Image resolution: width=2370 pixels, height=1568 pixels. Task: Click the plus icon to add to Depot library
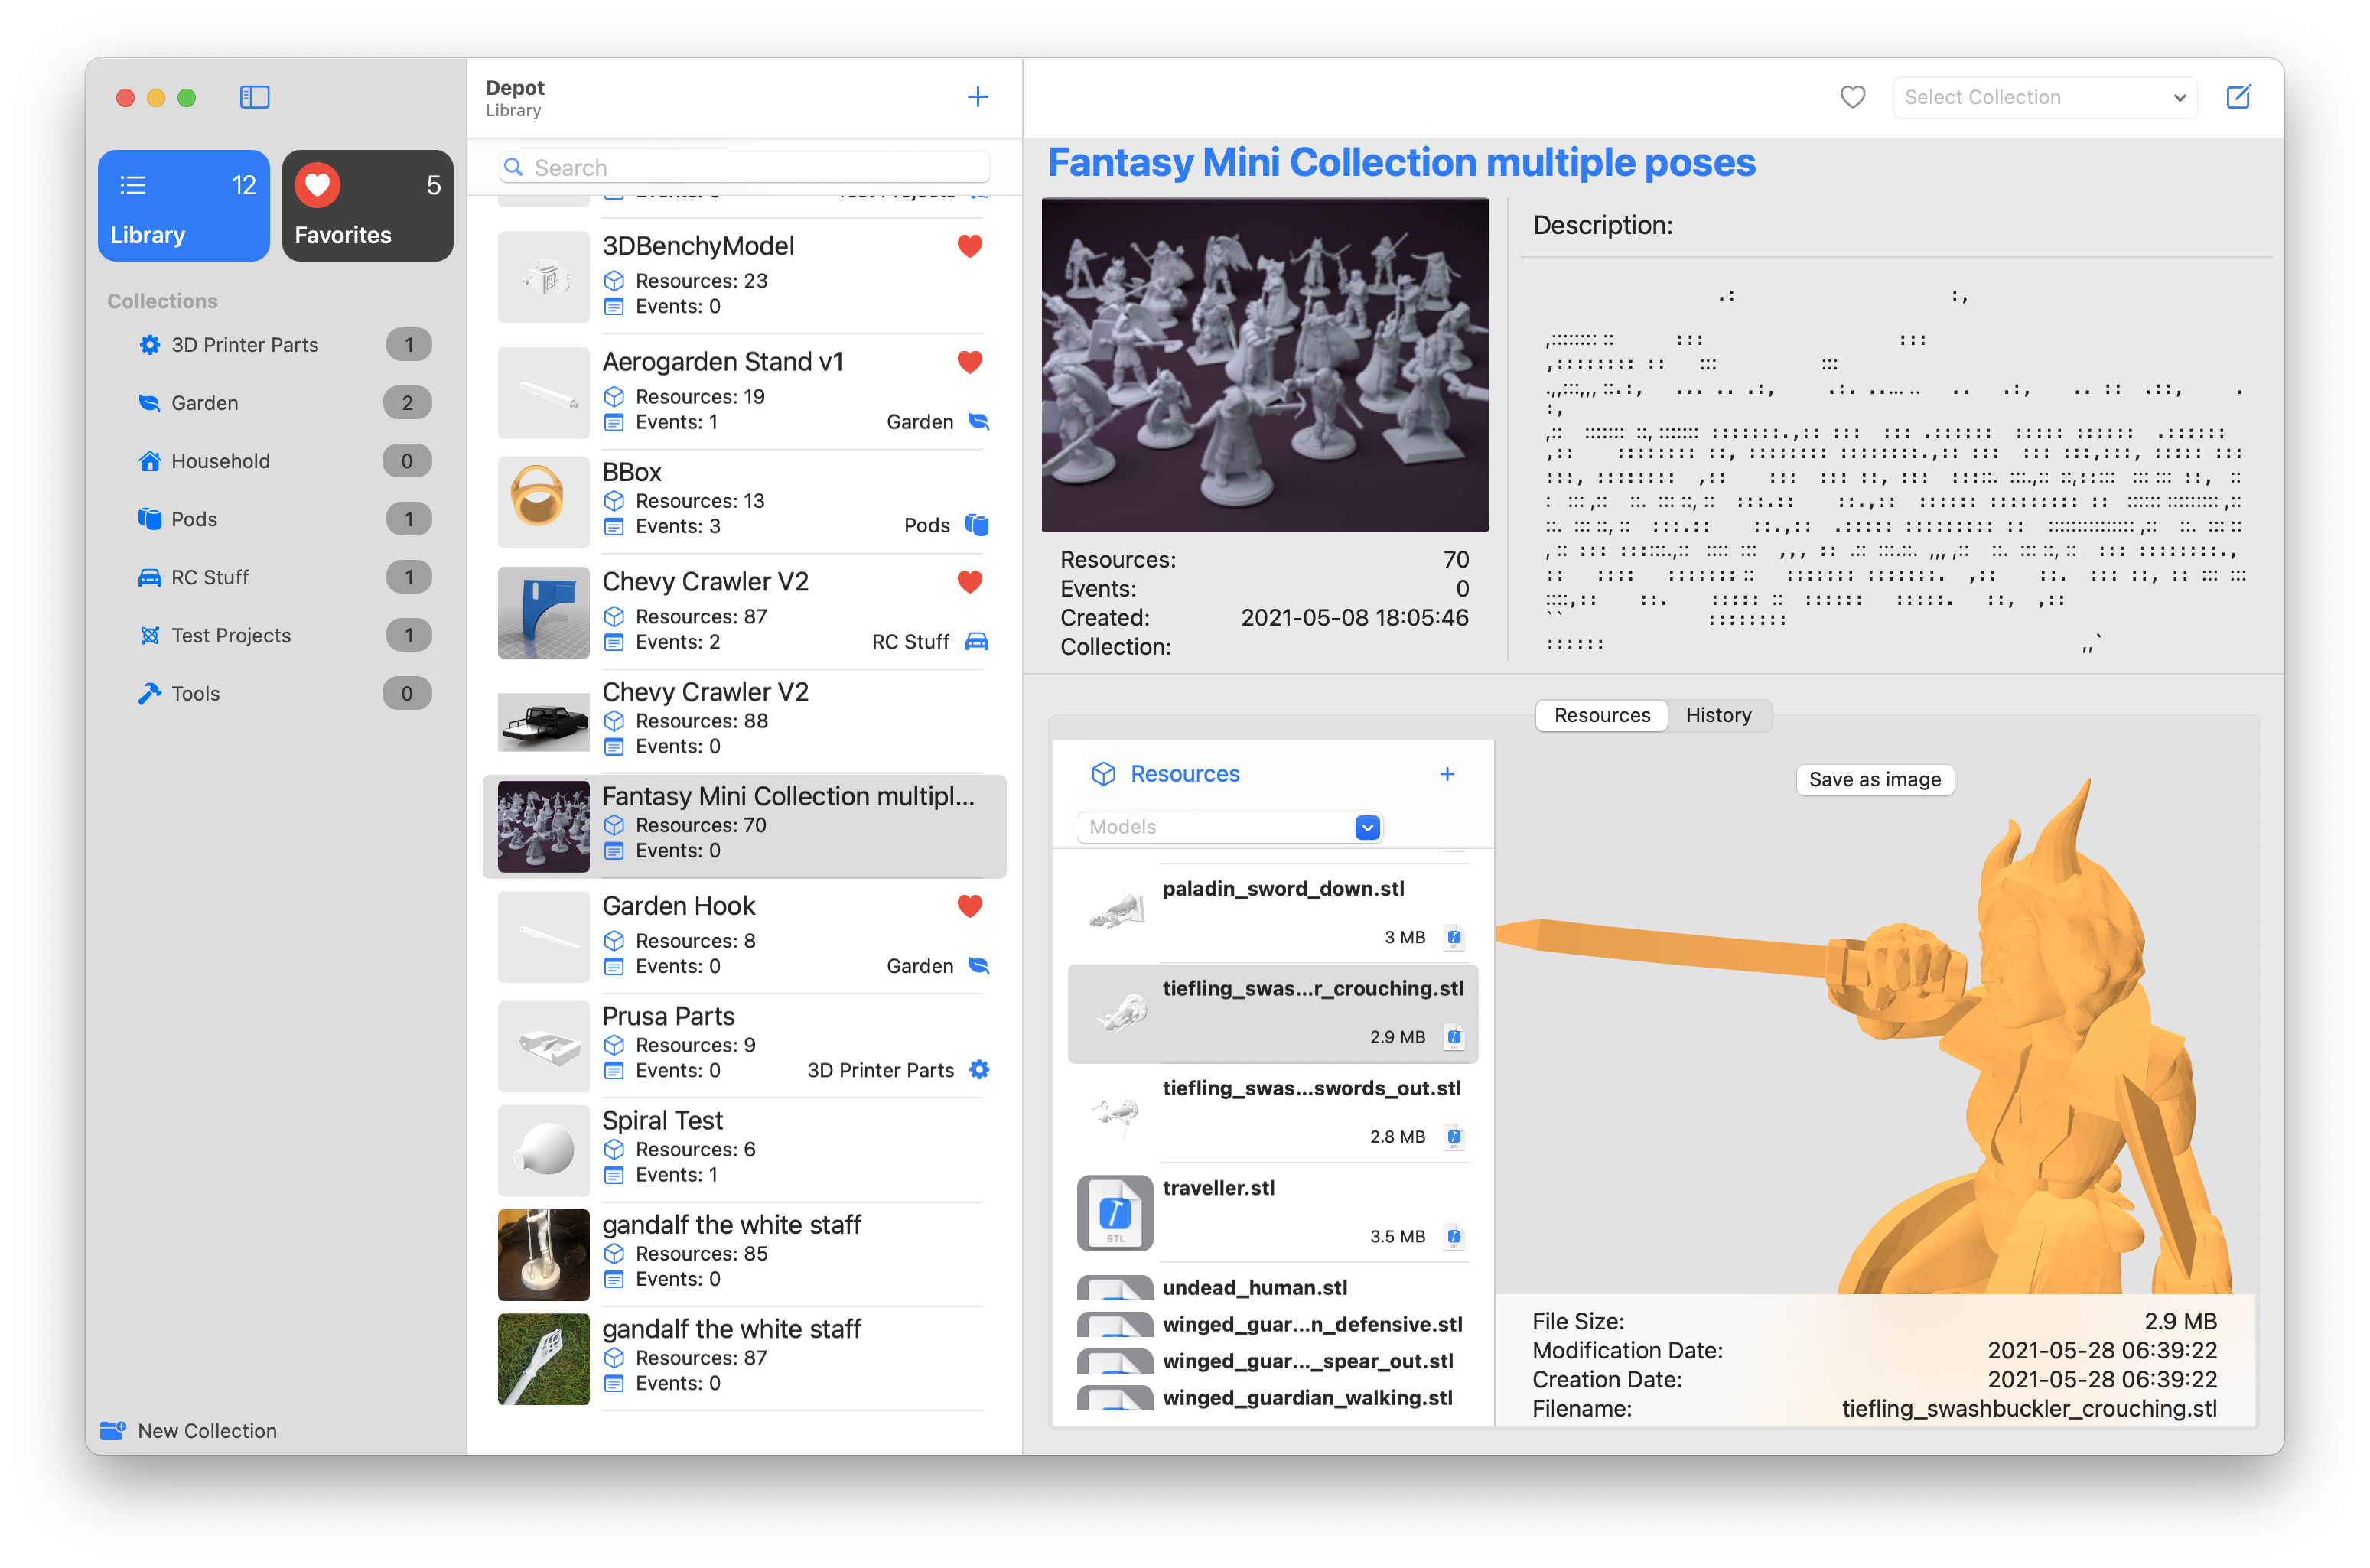coord(977,97)
